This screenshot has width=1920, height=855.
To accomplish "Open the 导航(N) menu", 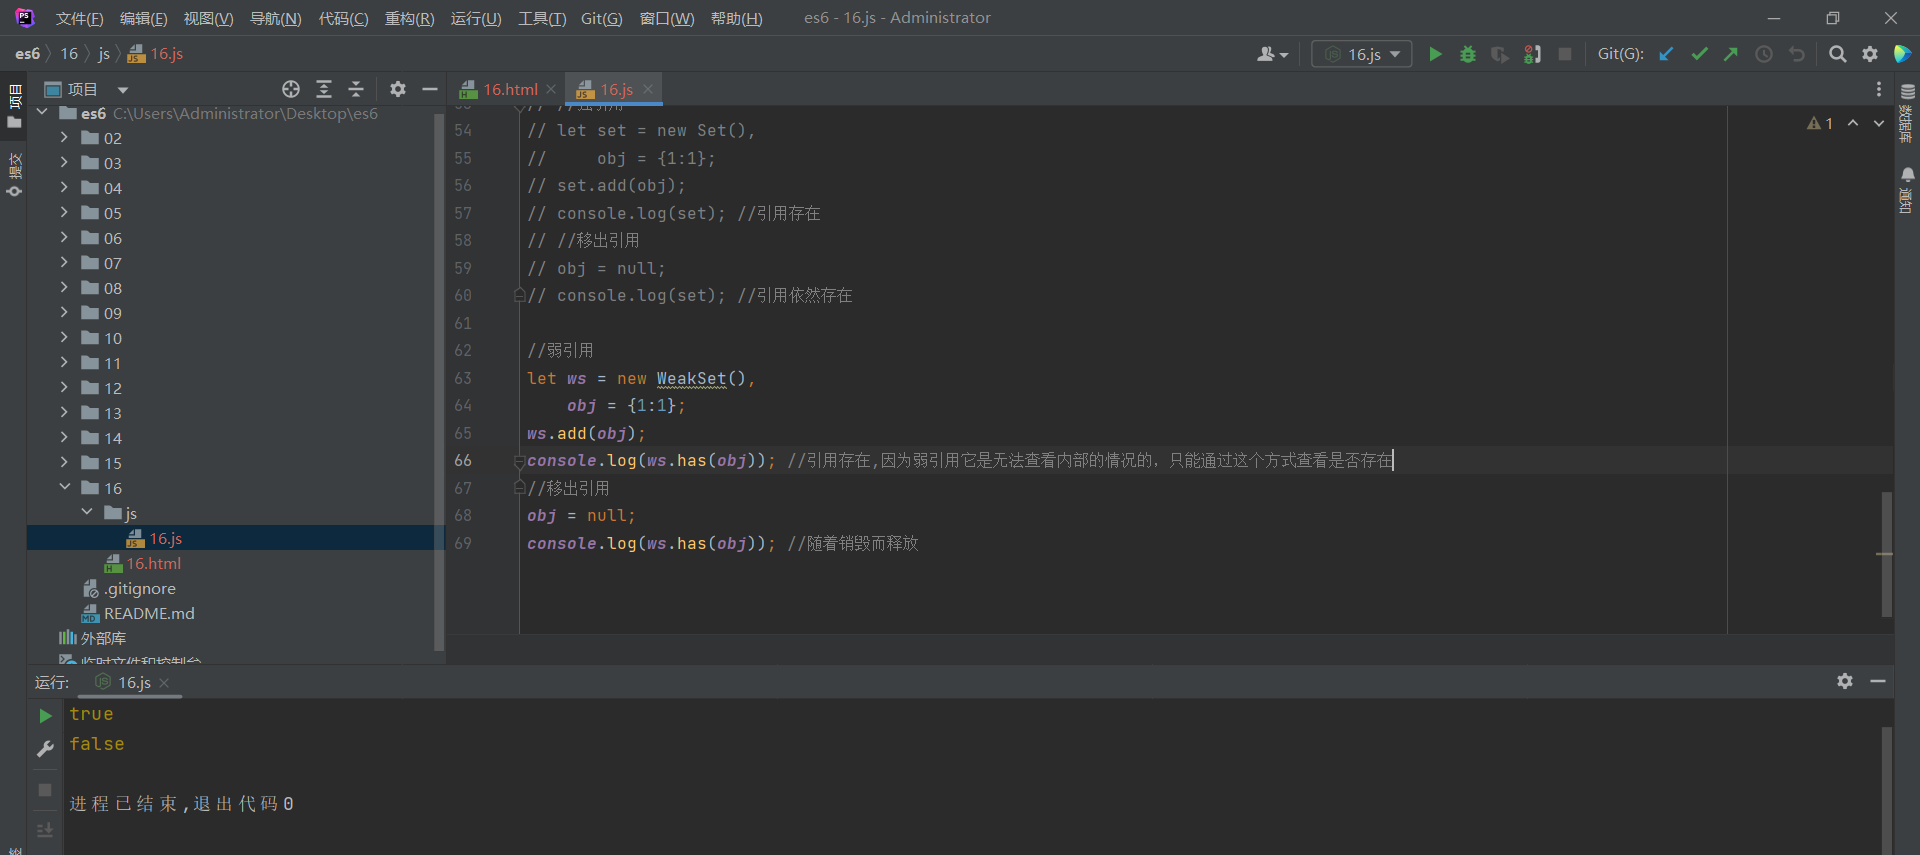I will 275,18.
